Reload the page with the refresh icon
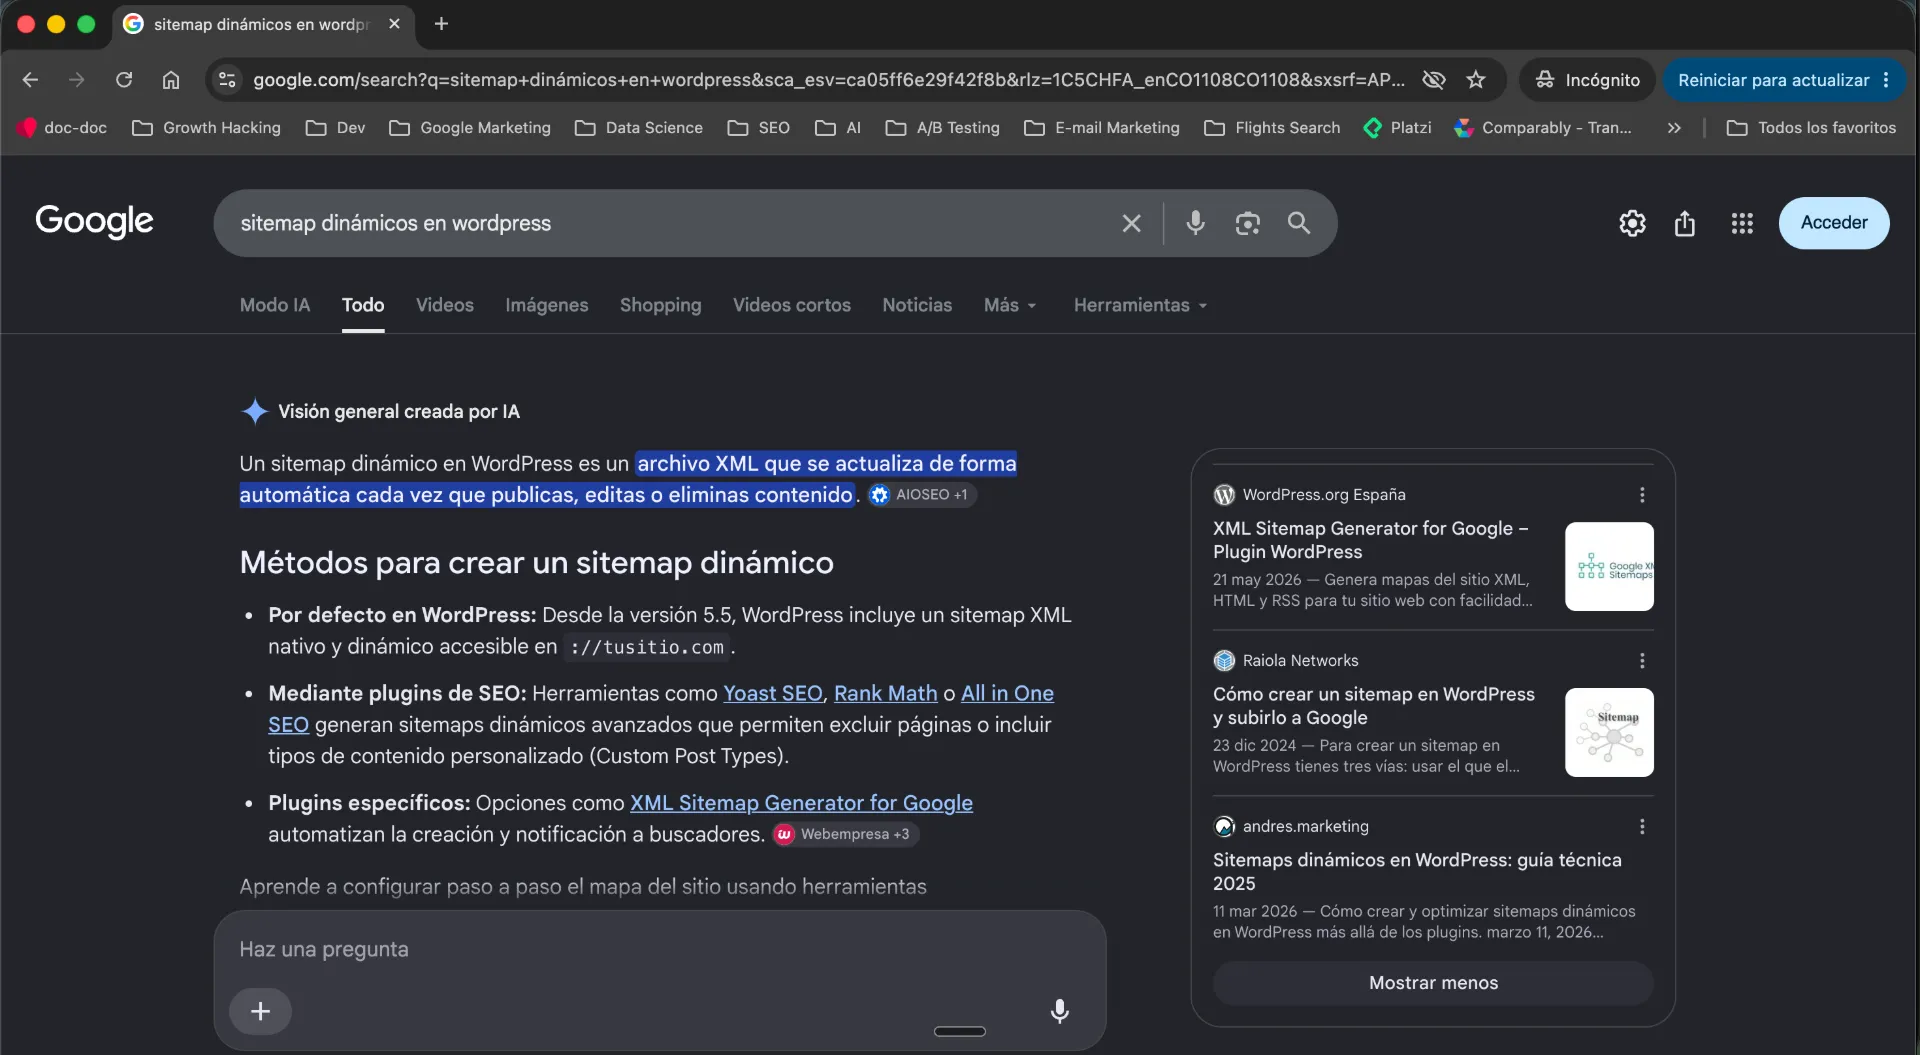This screenshot has width=1920, height=1055. 124,80
